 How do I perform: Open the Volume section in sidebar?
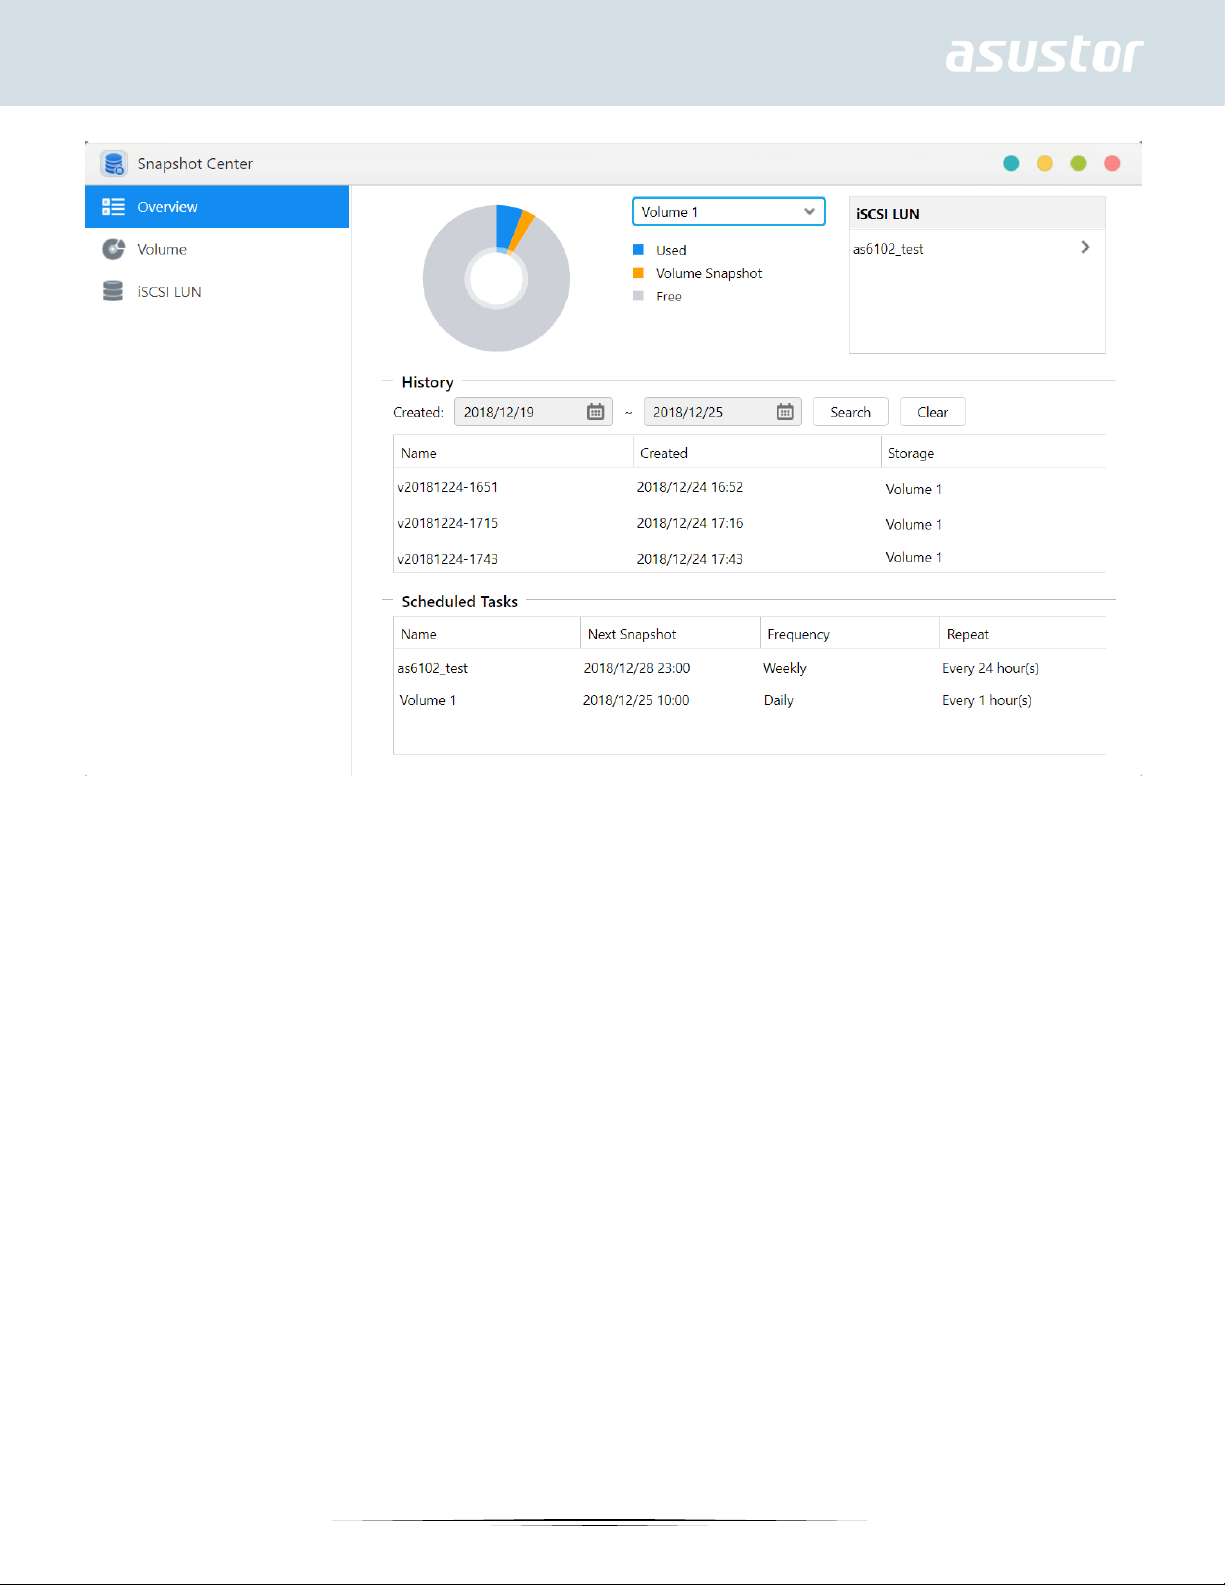pyautogui.click(x=217, y=249)
